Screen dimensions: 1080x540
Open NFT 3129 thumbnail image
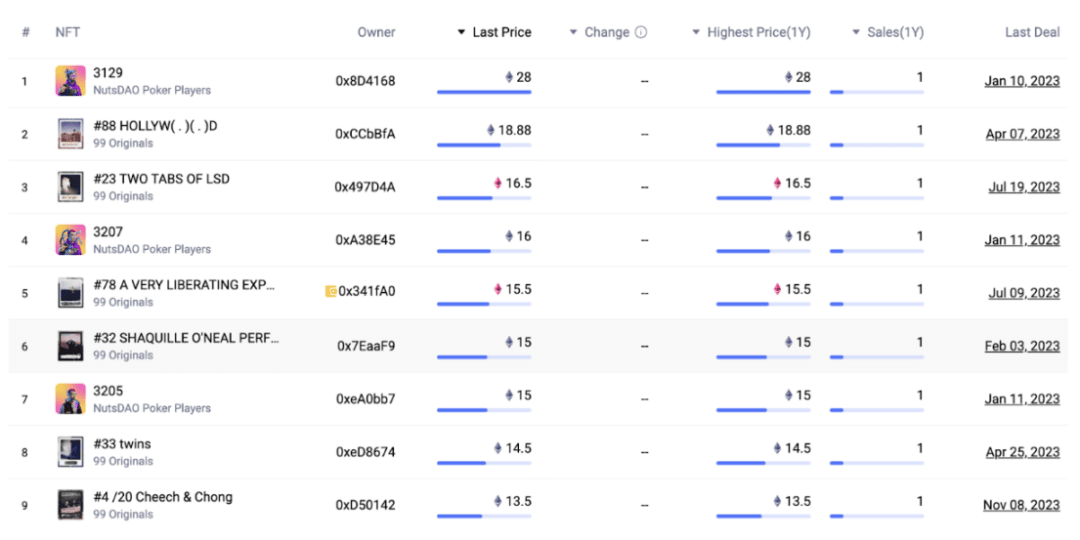(x=70, y=80)
